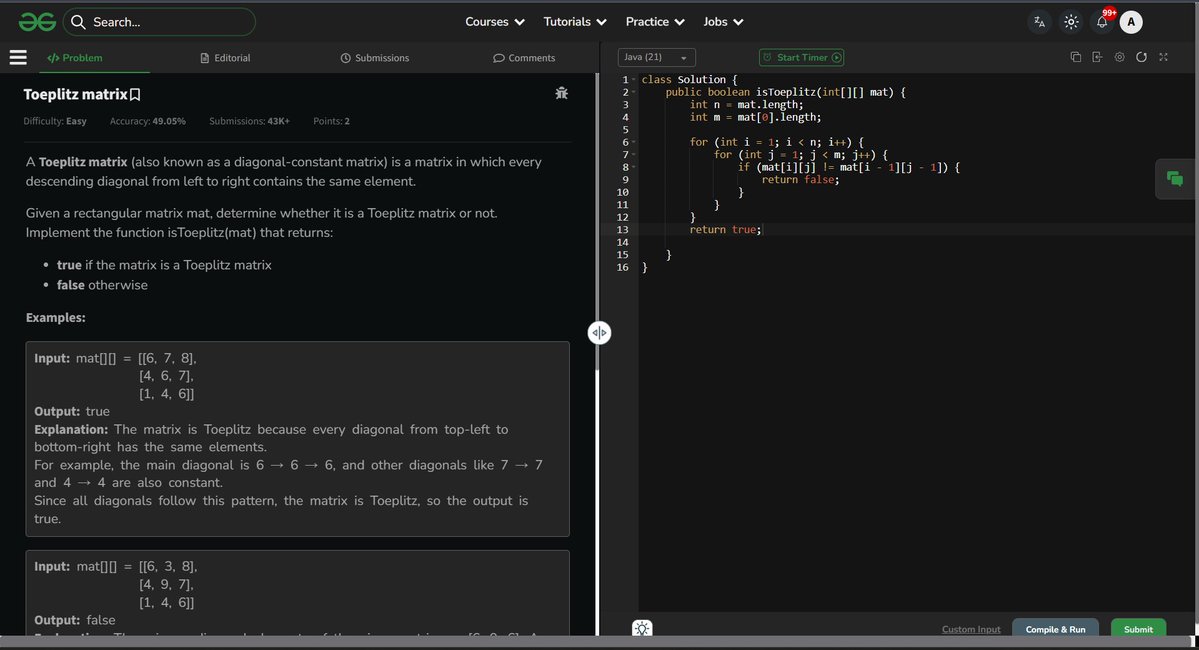Click the 'Output: false' text in second example
Viewport: 1199px width, 650px height.
tap(75, 620)
